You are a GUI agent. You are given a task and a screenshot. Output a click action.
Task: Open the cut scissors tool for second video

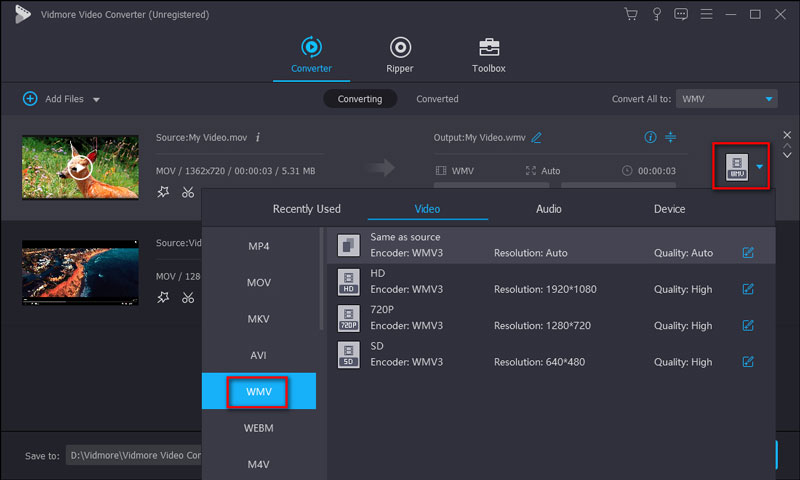(x=188, y=297)
